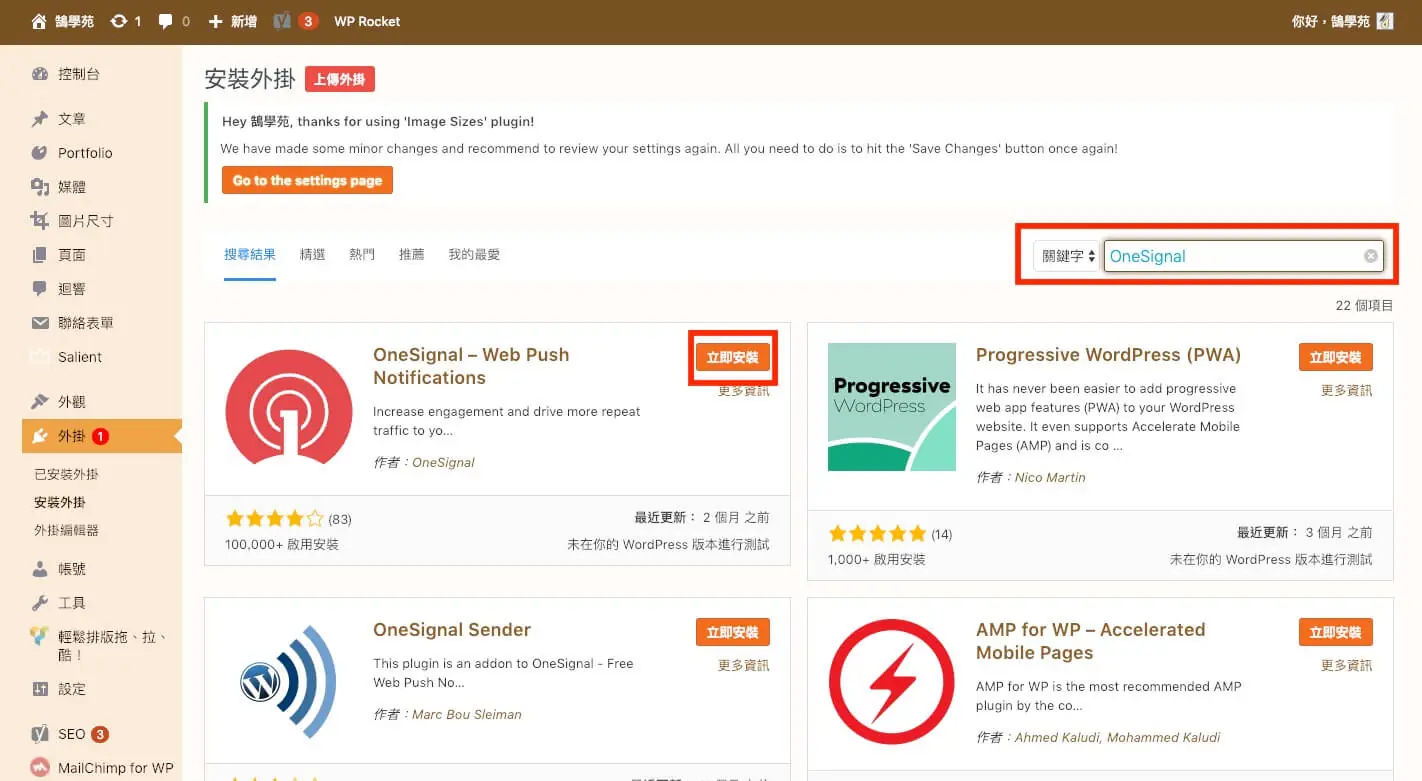
Task: Click Go to the settings page button
Action: point(308,180)
